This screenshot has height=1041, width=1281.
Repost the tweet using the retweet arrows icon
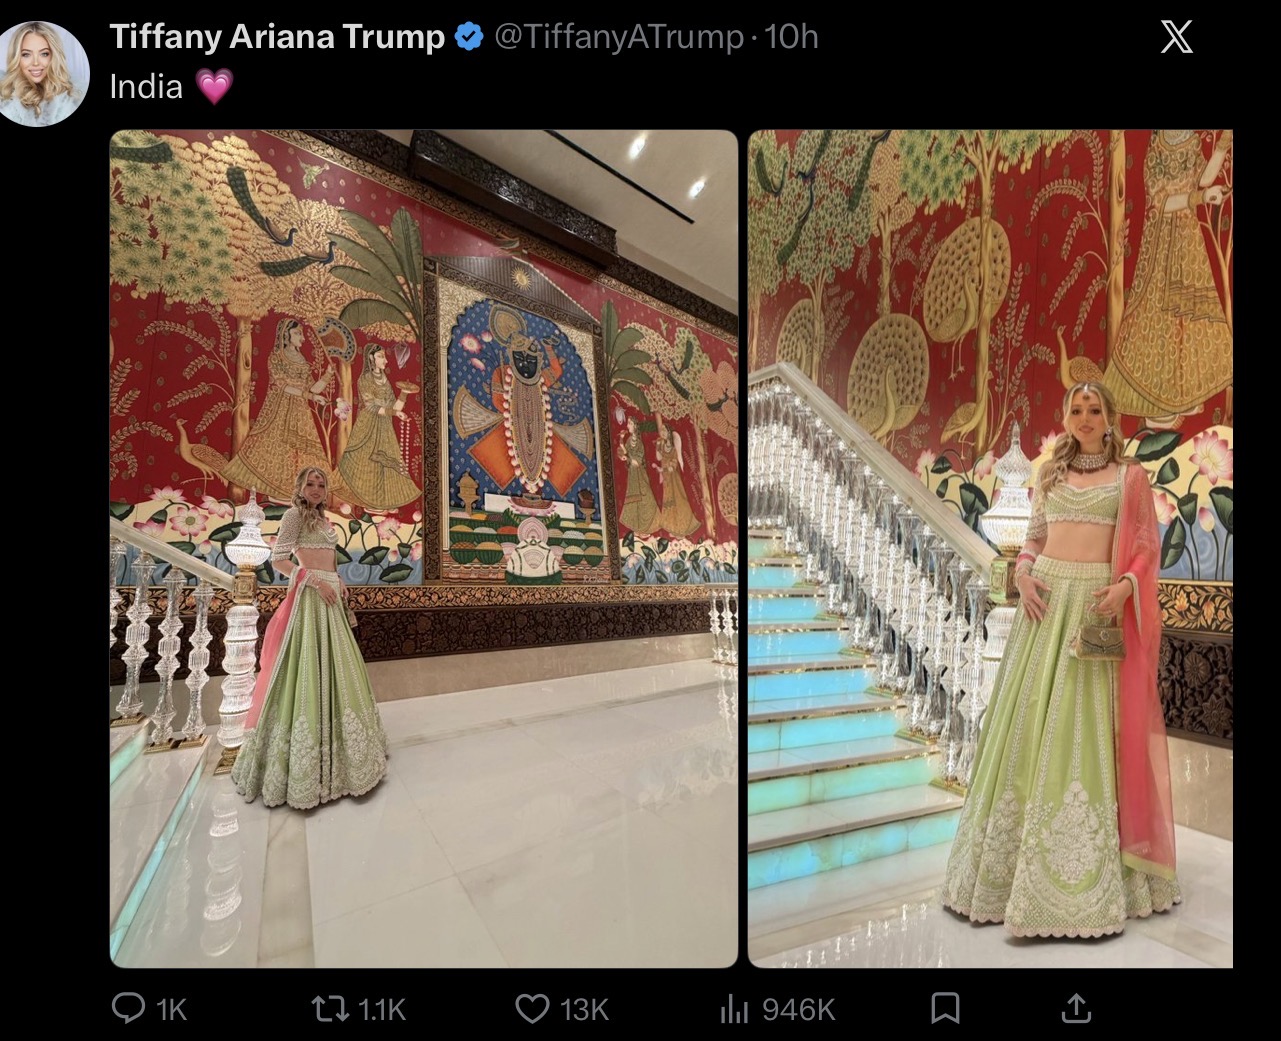(x=331, y=1008)
